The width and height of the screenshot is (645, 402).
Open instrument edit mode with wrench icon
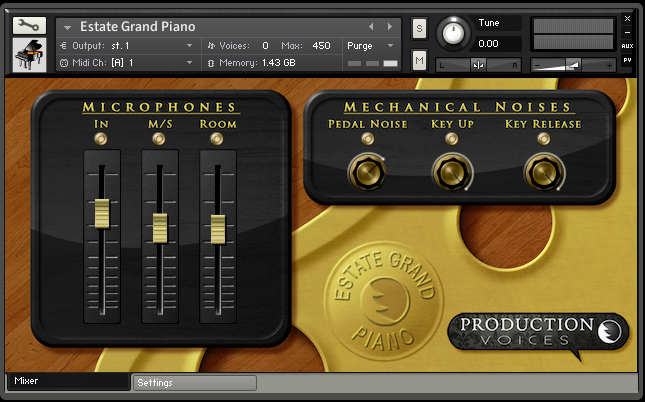pos(29,26)
